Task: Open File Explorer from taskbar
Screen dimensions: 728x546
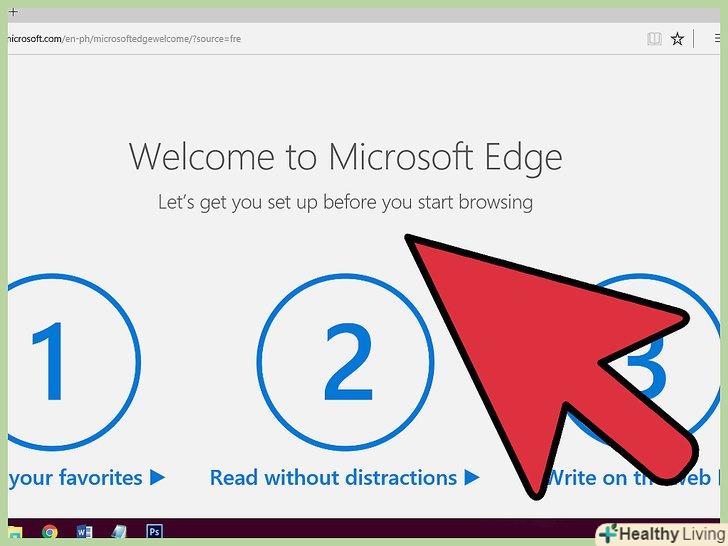Action: pos(15,532)
